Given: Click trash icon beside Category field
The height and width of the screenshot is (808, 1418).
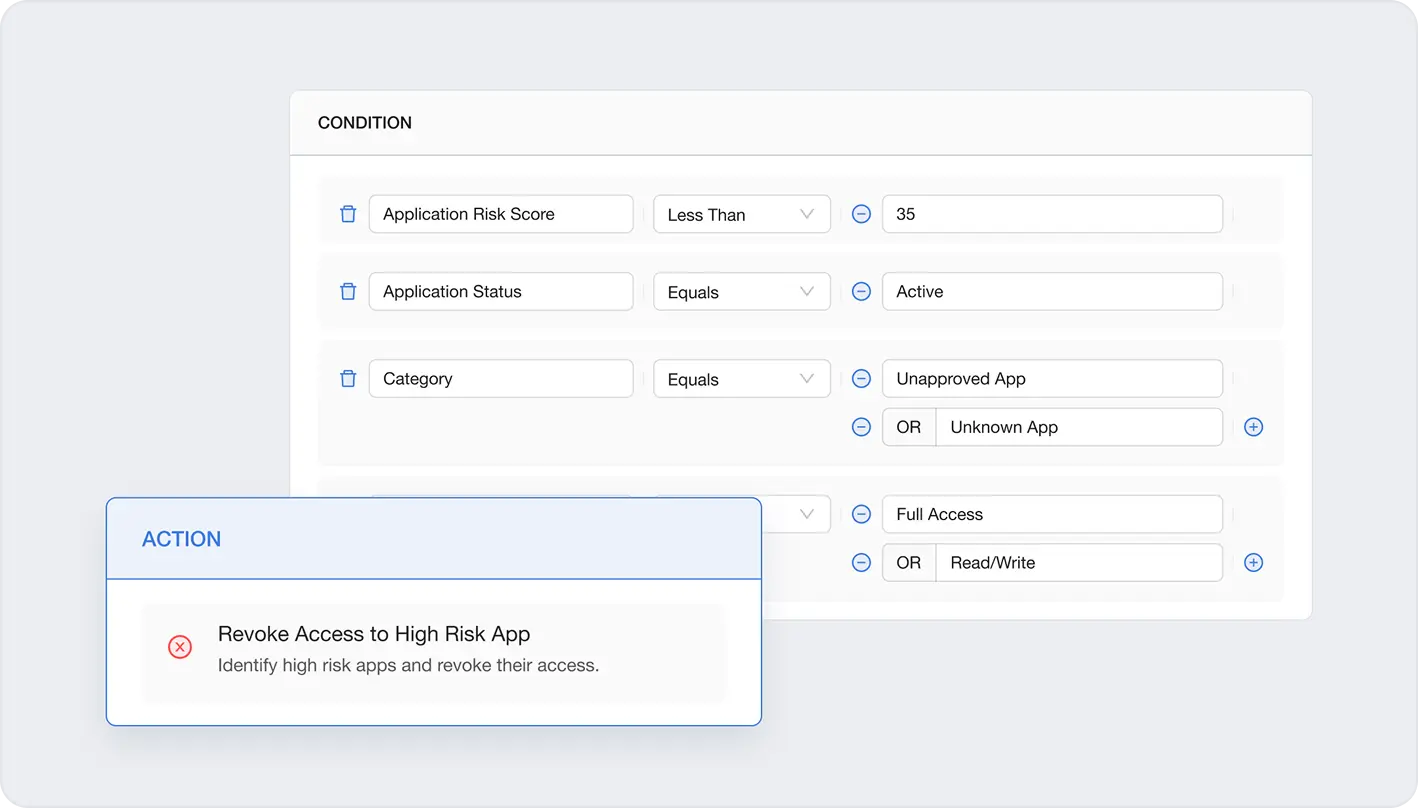Looking at the screenshot, I should [348, 379].
